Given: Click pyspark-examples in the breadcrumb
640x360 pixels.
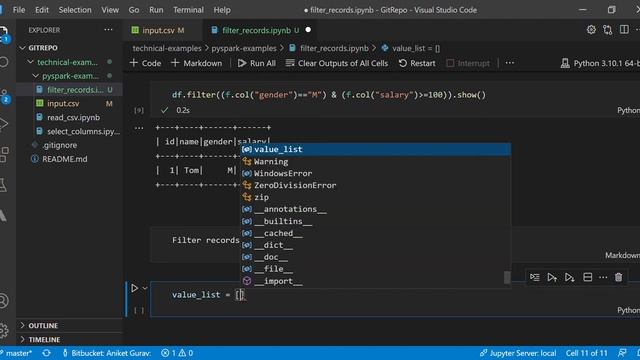Looking at the screenshot, I should tap(244, 48).
